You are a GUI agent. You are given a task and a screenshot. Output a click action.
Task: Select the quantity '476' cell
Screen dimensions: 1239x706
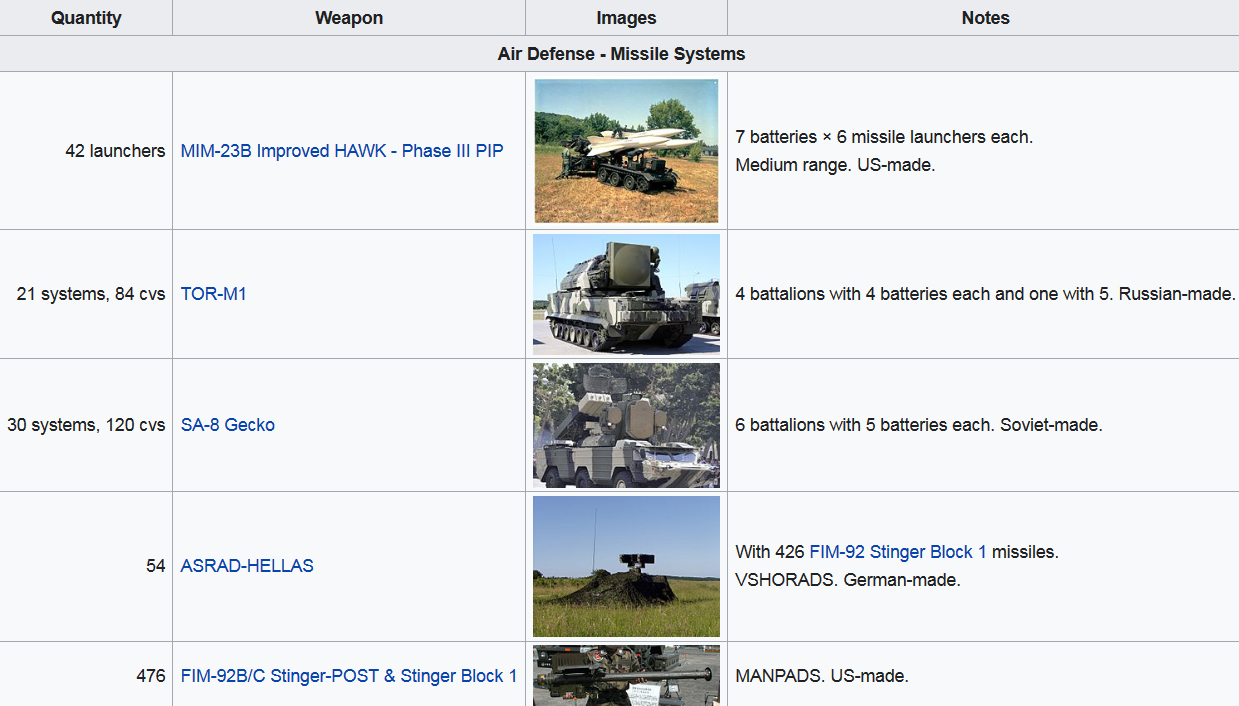pyautogui.click(x=86, y=676)
